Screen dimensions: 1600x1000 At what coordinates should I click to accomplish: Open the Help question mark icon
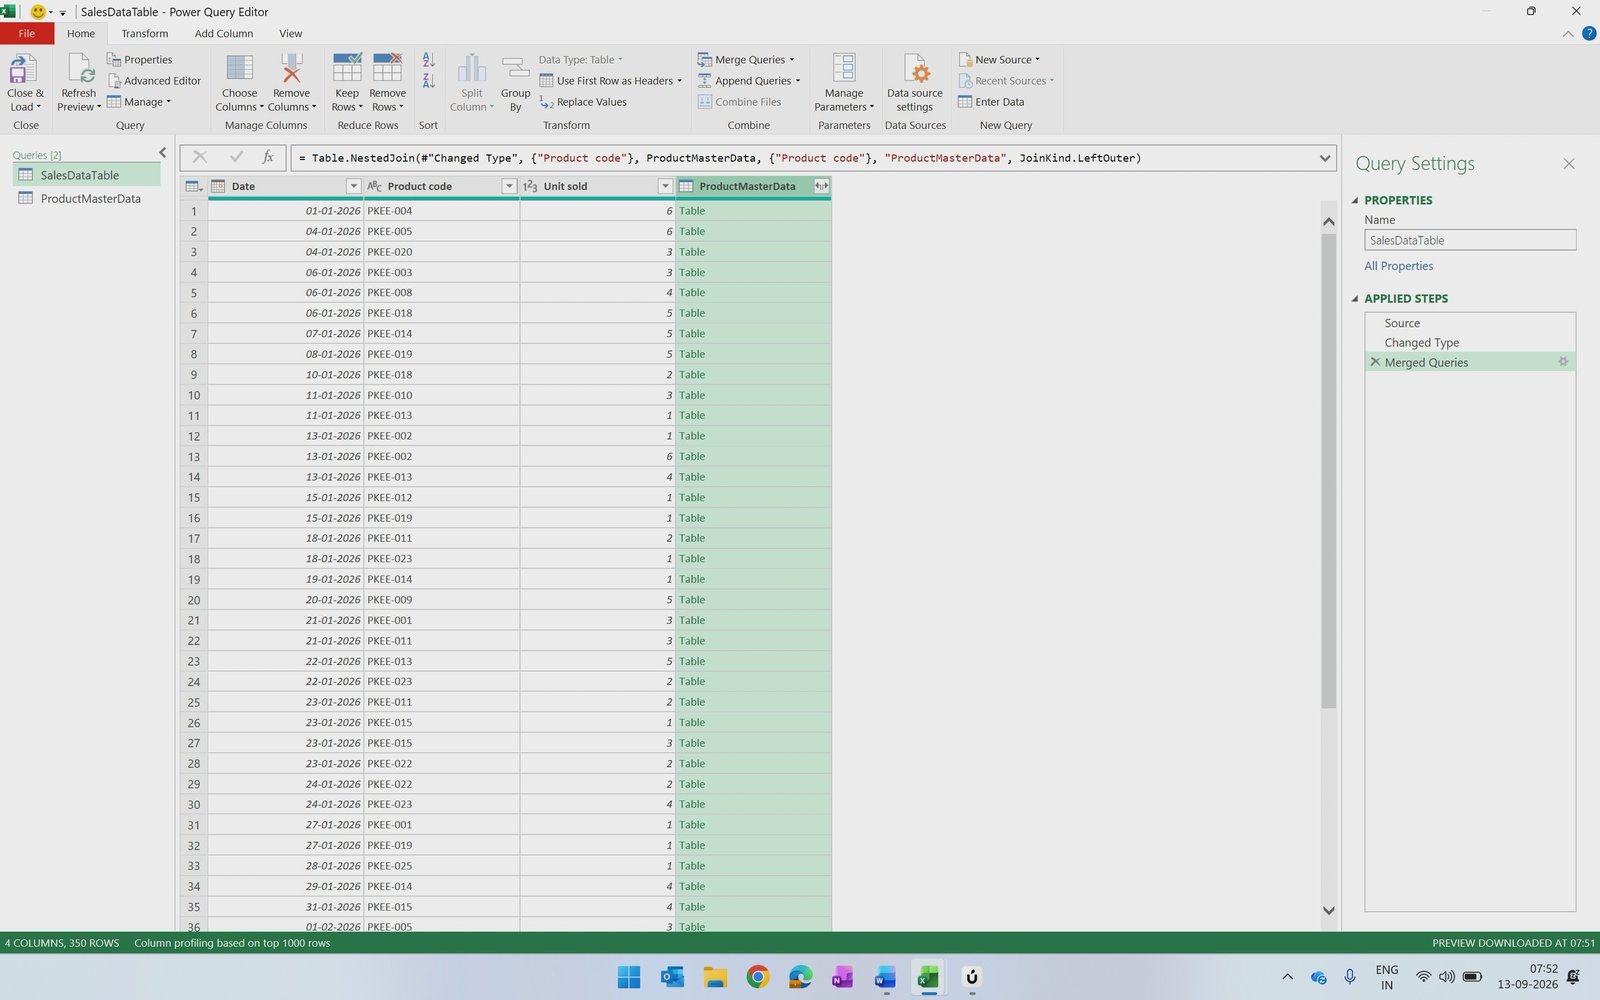pyautogui.click(x=1589, y=33)
